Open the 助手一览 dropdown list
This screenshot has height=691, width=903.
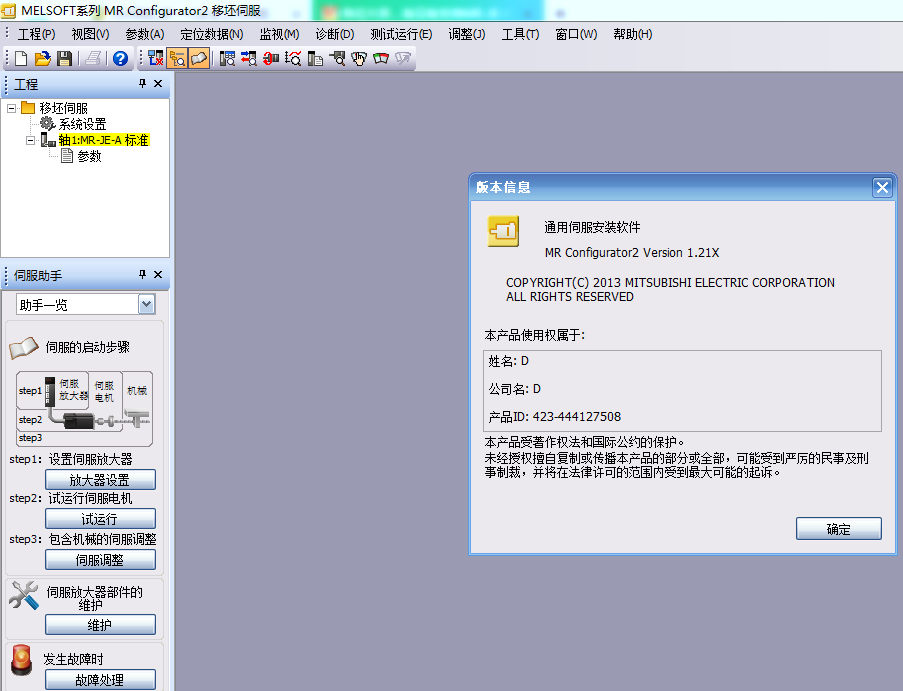point(147,304)
